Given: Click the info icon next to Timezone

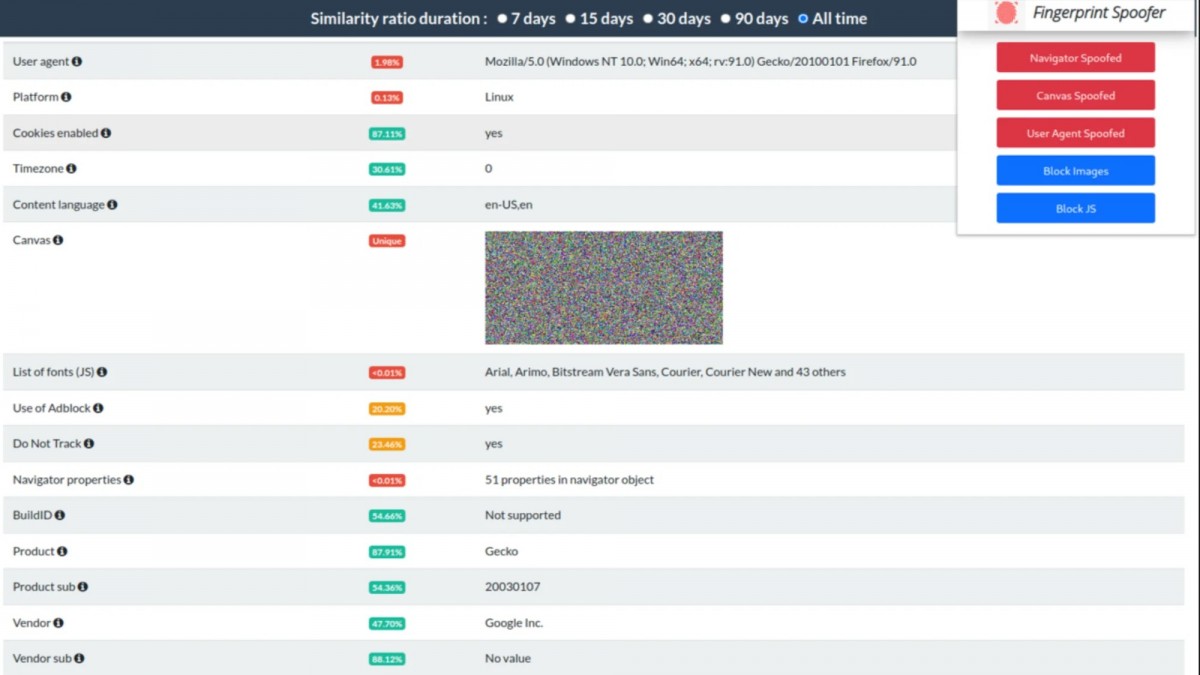Looking at the screenshot, I should [71, 169].
